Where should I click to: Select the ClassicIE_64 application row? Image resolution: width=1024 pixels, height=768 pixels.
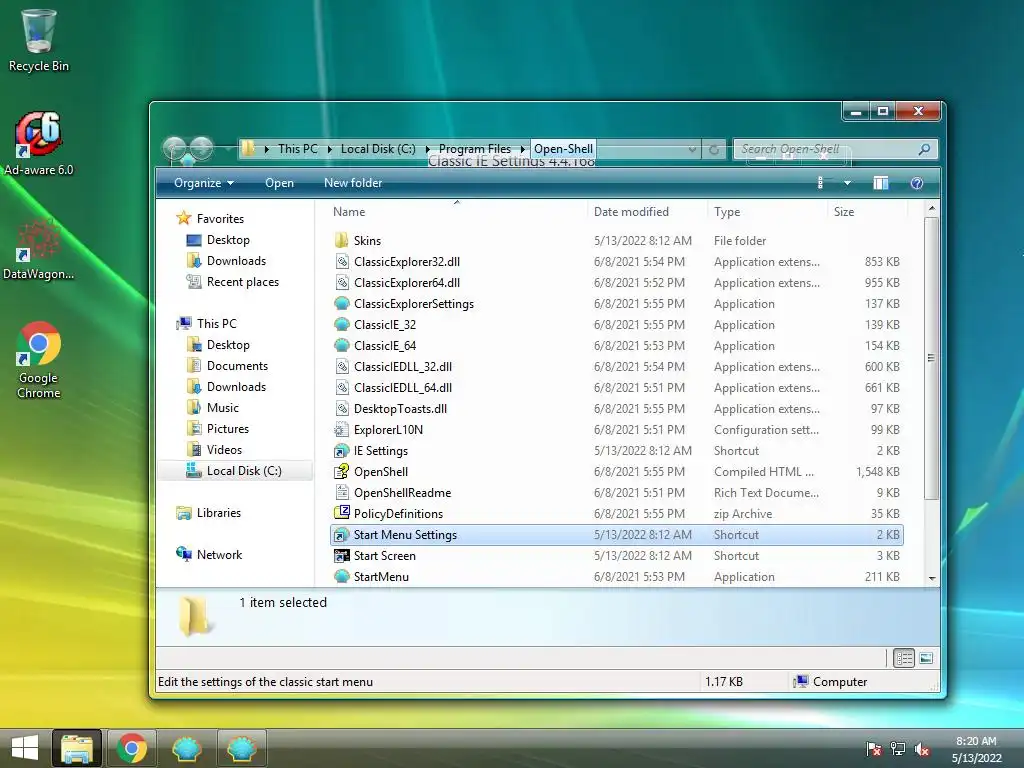[x=616, y=345]
